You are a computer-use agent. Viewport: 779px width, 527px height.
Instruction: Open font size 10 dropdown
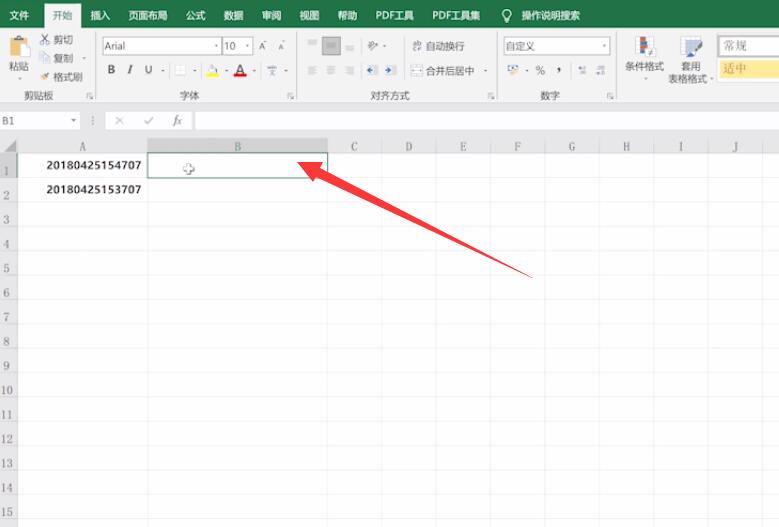[x=247, y=46]
